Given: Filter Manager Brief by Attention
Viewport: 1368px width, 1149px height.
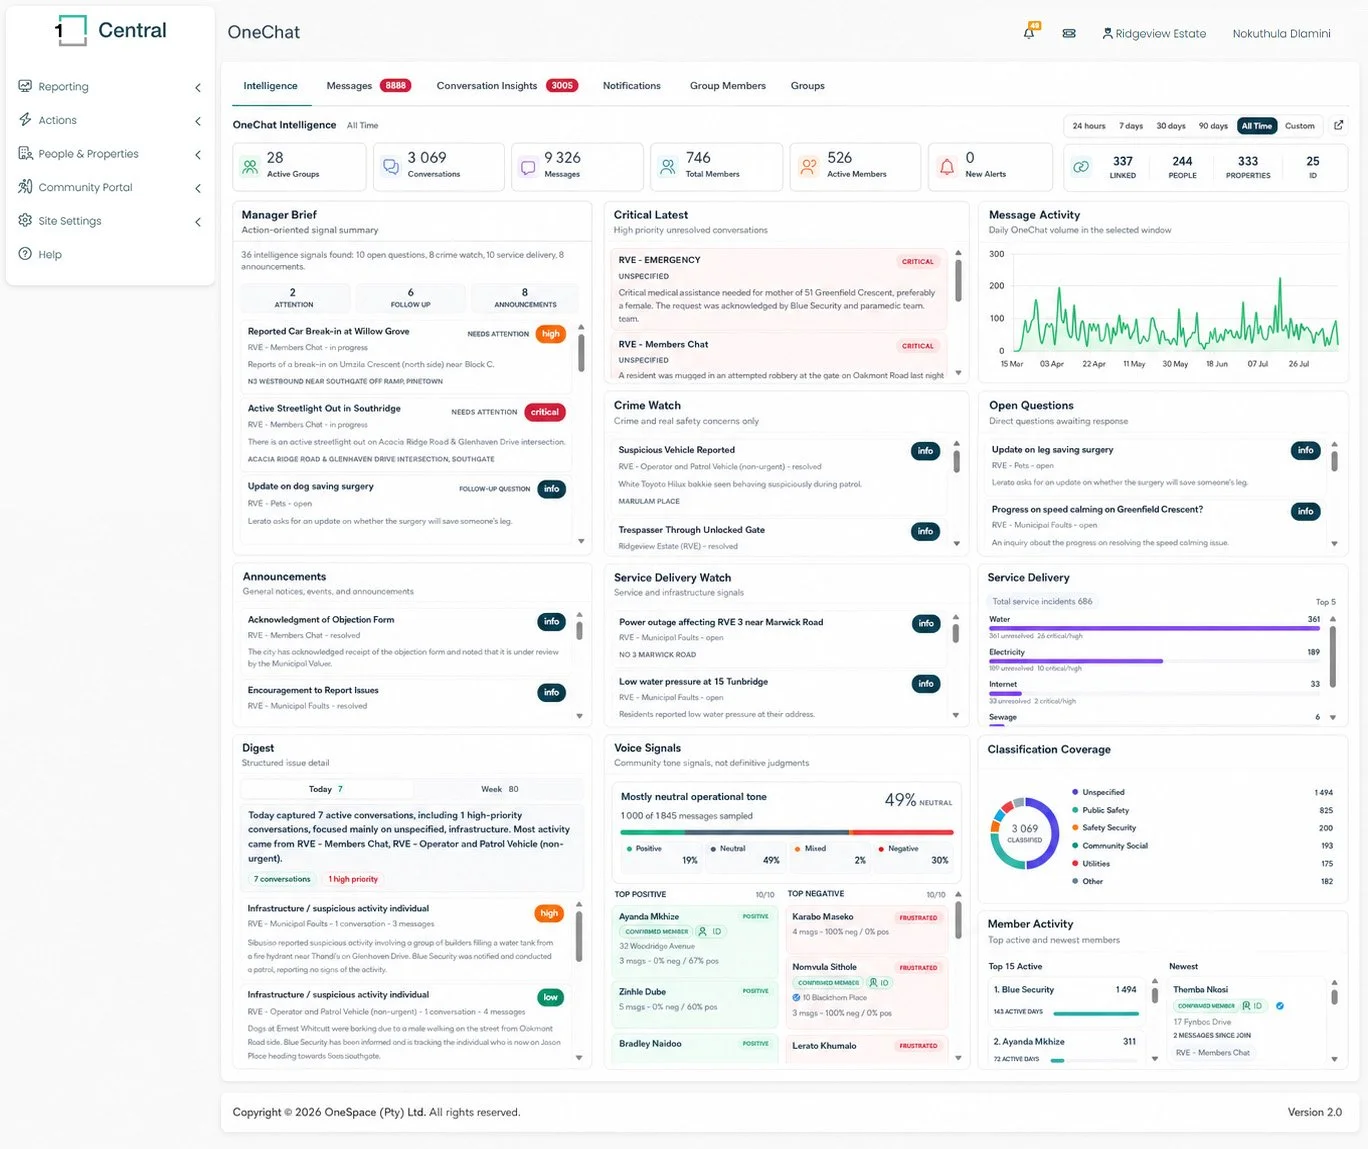Looking at the screenshot, I should [294, 298].
